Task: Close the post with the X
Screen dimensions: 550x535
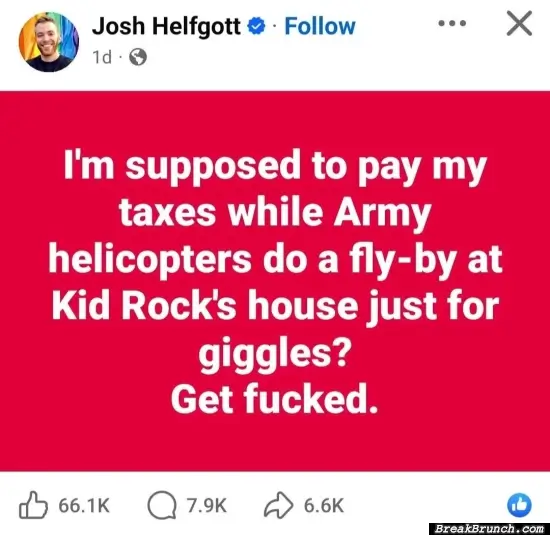Action: coord(519,24)
